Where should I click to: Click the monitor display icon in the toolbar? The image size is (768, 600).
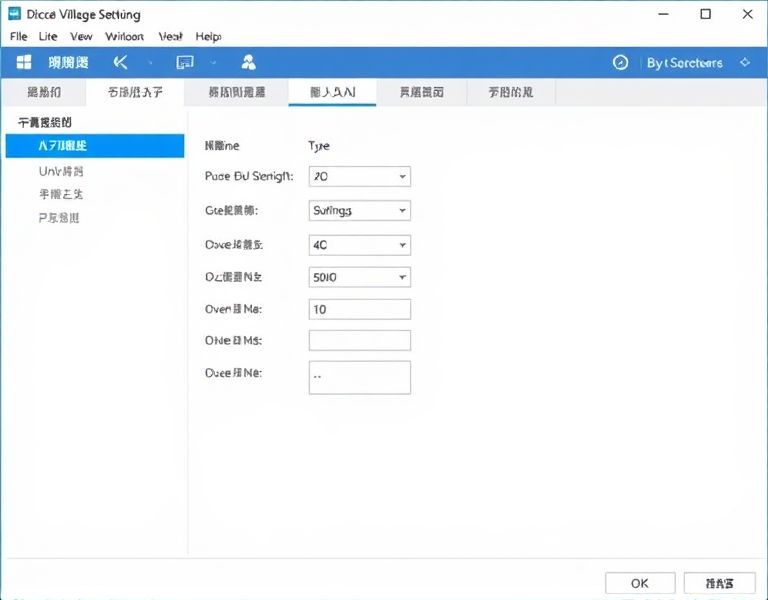pos(185,63)
